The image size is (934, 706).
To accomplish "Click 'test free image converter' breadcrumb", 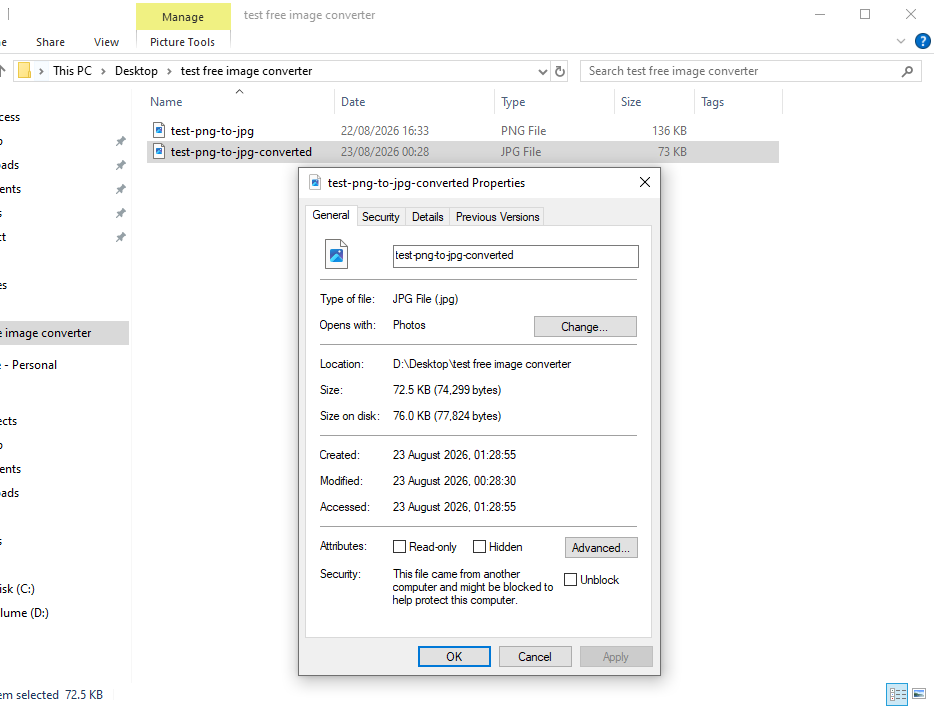I will 246,71.
